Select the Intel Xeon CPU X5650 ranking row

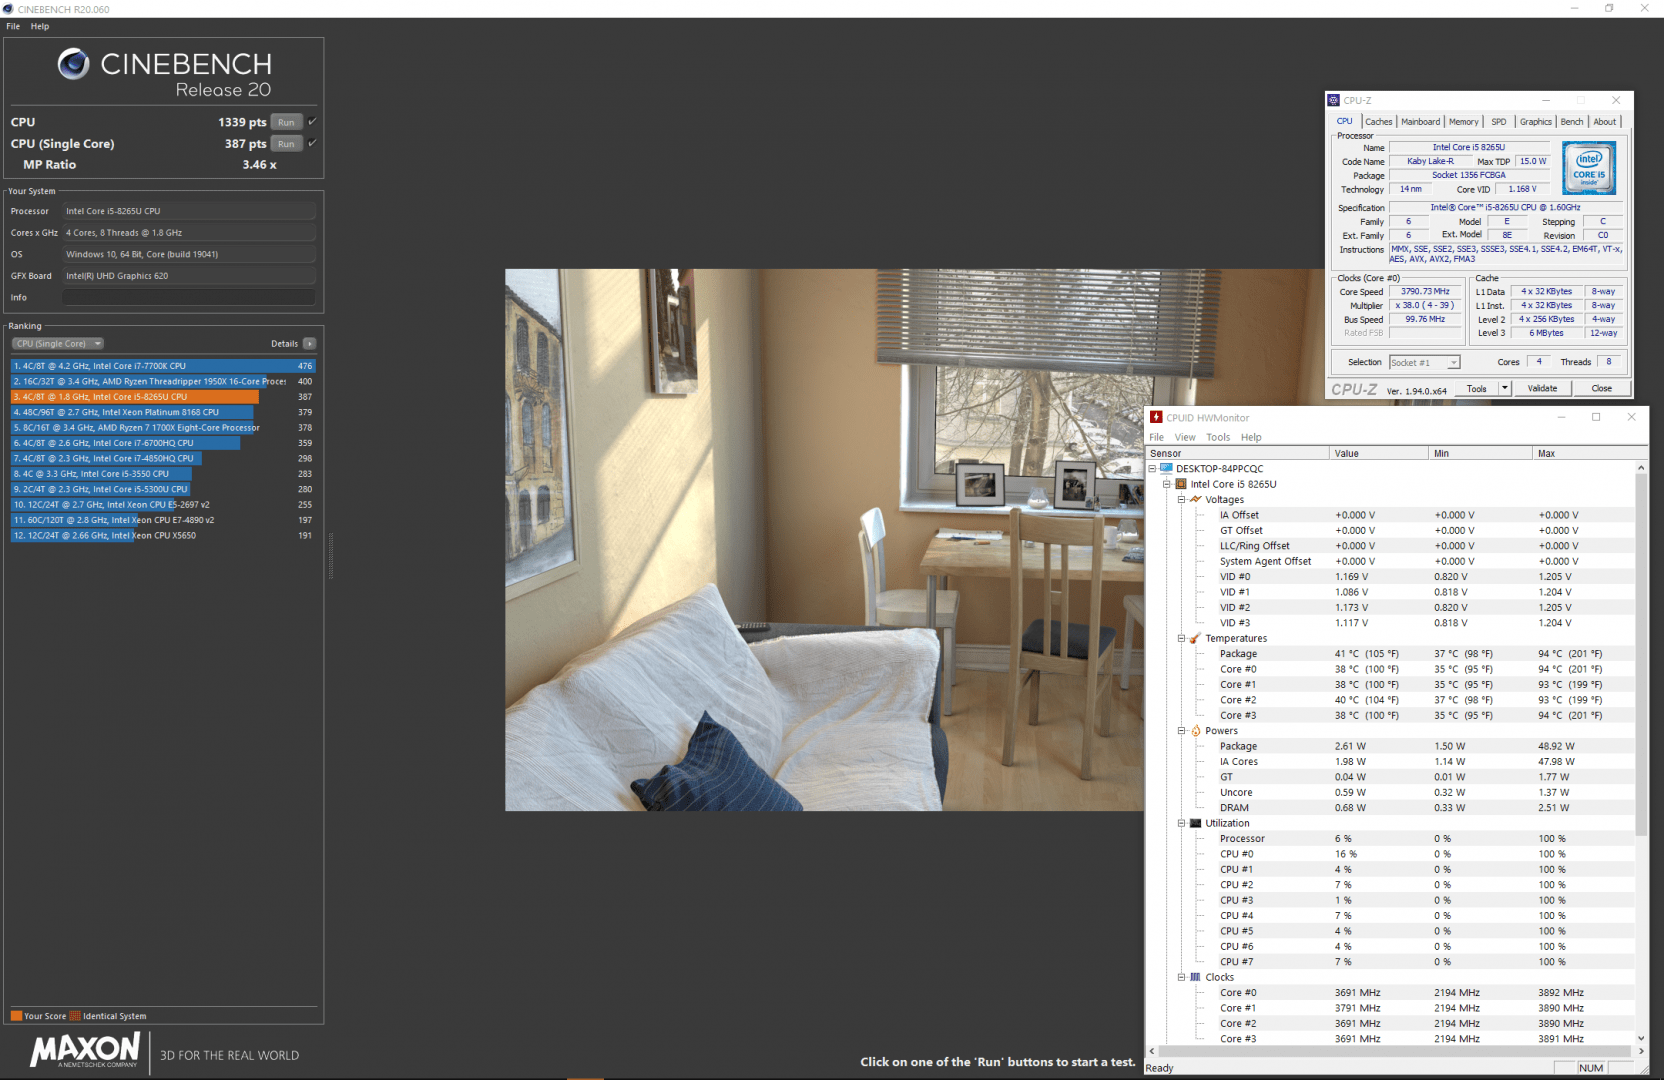pos(163,535)
